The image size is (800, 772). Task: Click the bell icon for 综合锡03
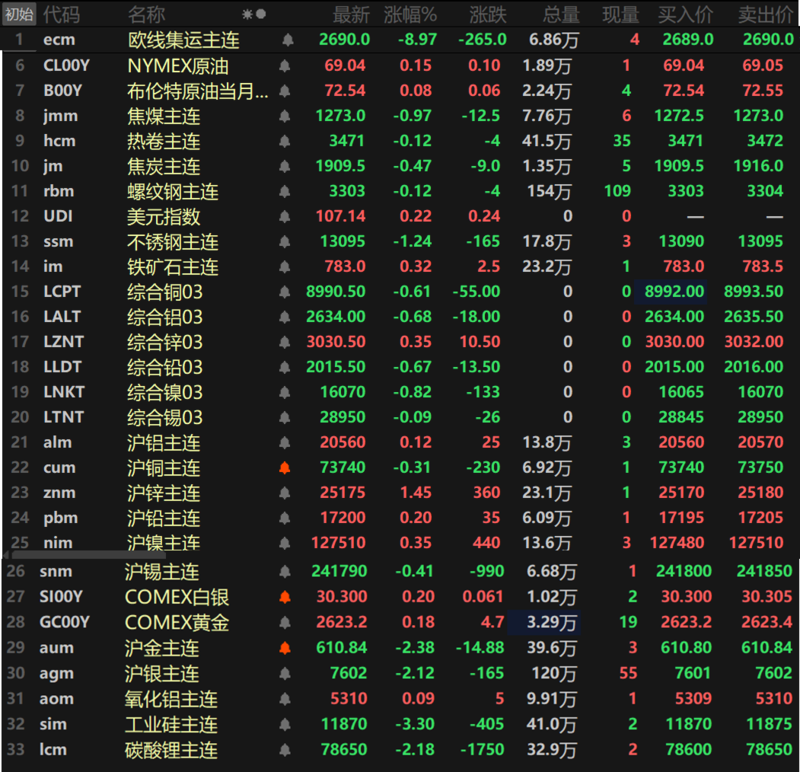(285, 417)
